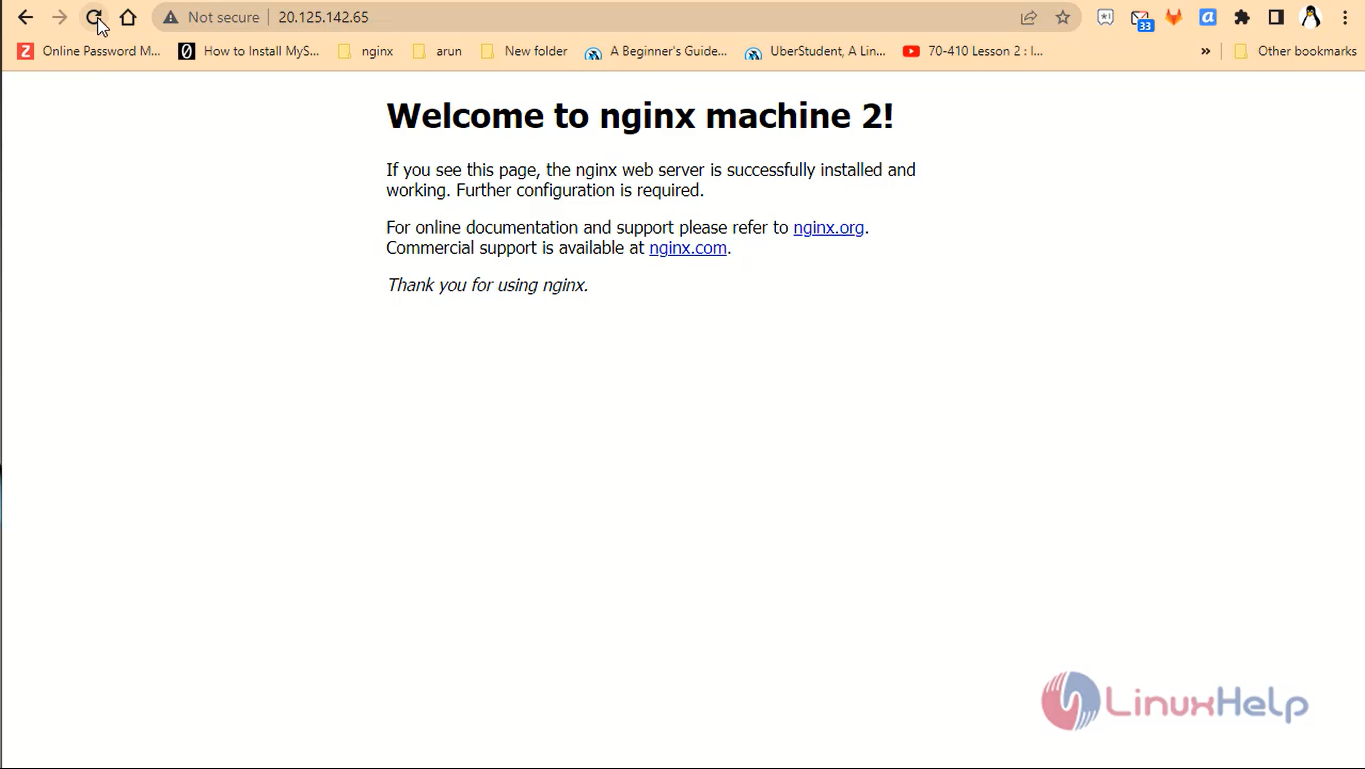Click the Thank you for using nginx. text
The image size is (1365, 769).
[487, 285]
